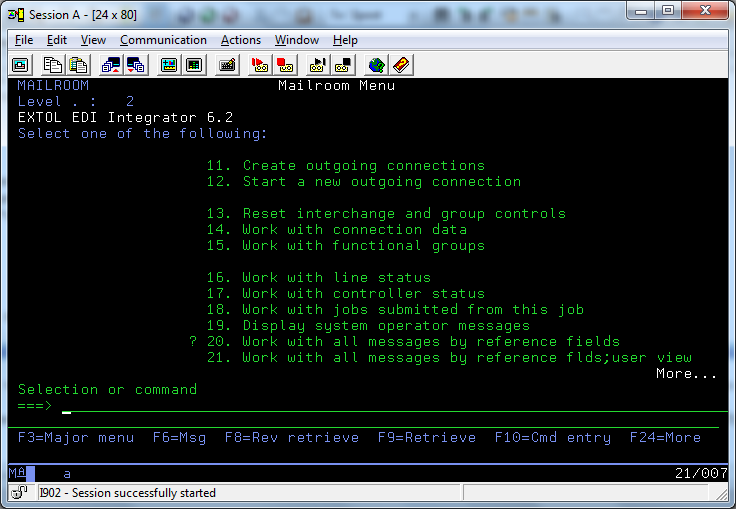
Task: Open the Communication menu
Action: coord(163,40)
